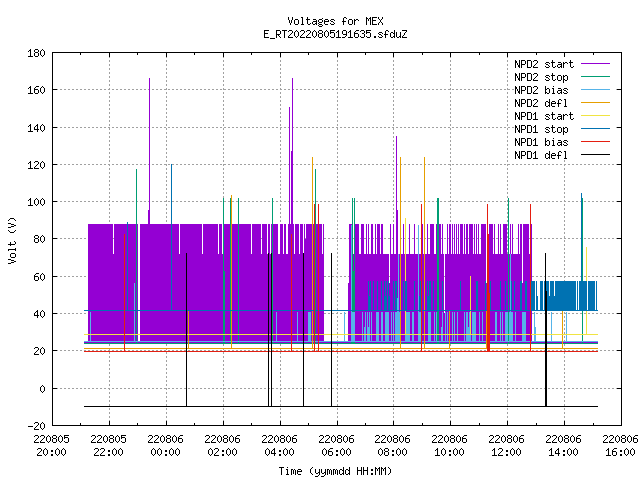Click the 'NPD1 stop' legend label
The height and width of the screenshot is (480, 640).
[x=541, y=129]
